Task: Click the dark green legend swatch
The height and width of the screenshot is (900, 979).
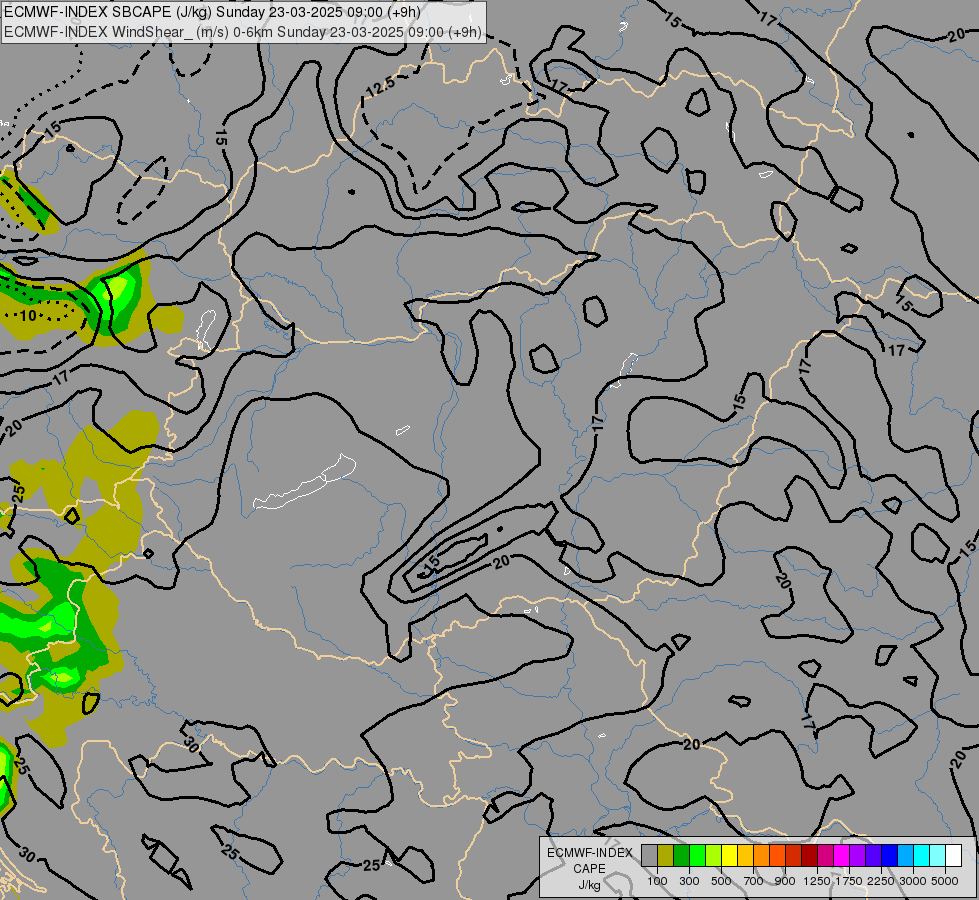Action: click(681, 855)
